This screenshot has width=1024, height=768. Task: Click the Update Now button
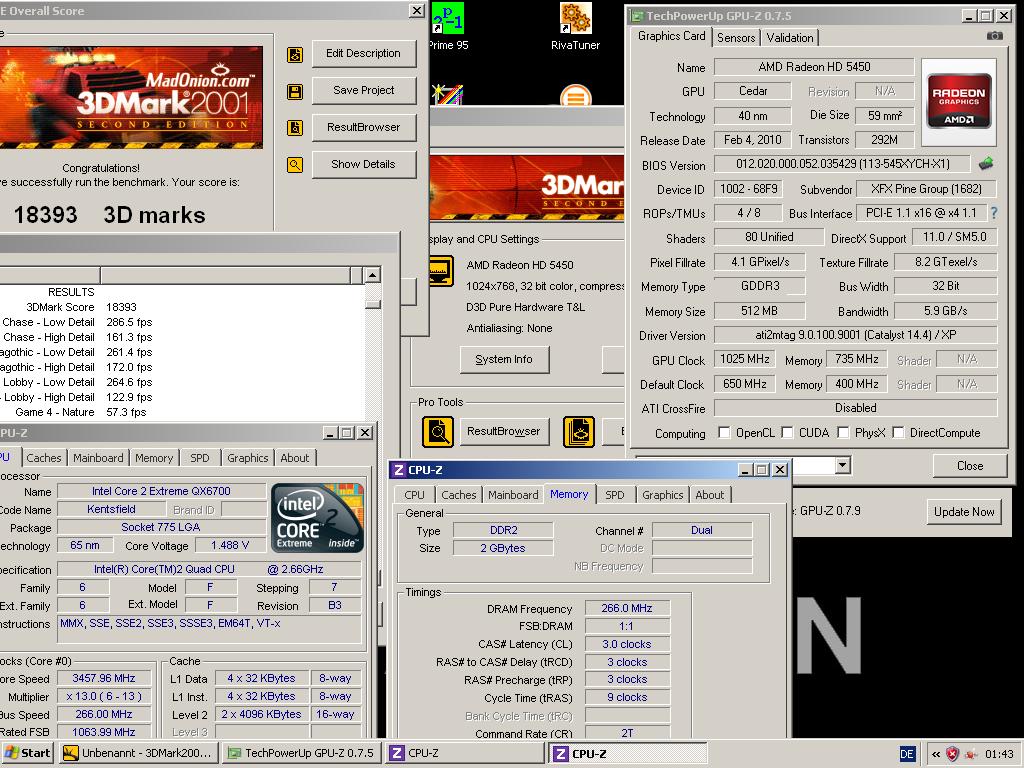(964, 512)
